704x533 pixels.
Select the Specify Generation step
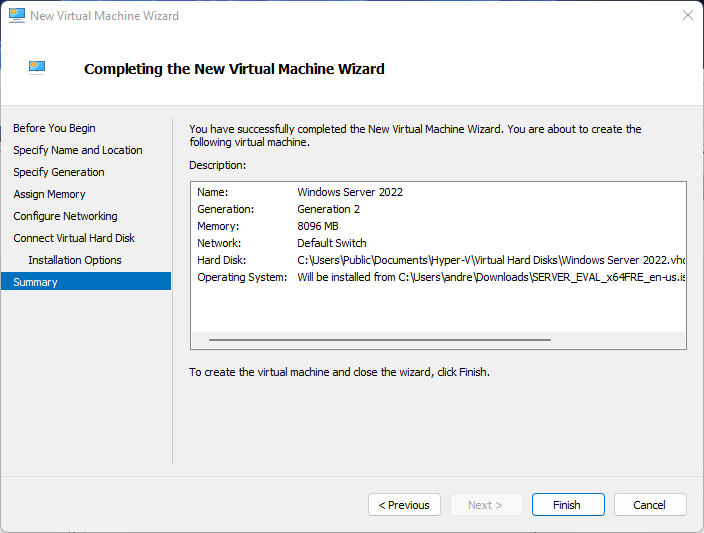59,172
